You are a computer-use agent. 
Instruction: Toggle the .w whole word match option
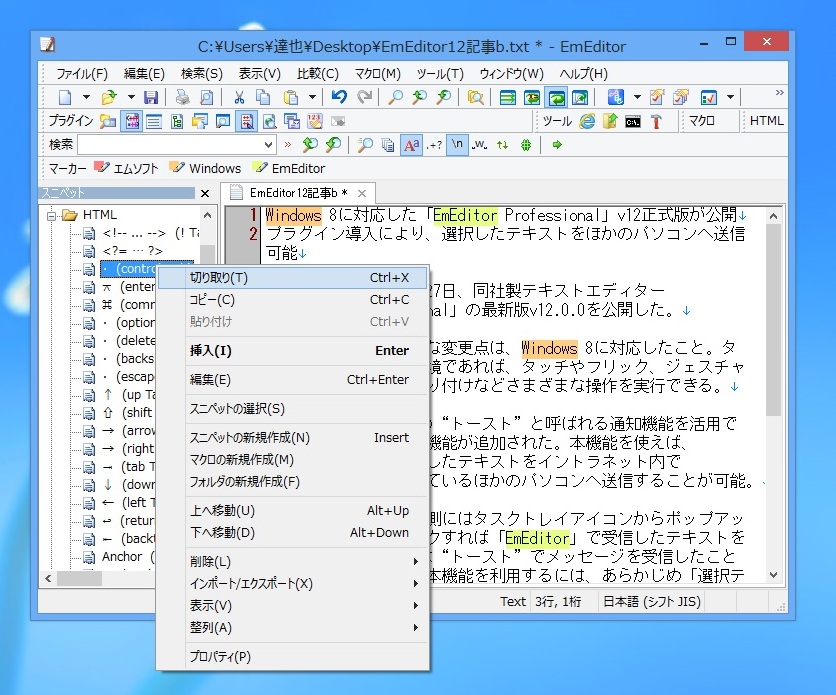click(481, 145)
